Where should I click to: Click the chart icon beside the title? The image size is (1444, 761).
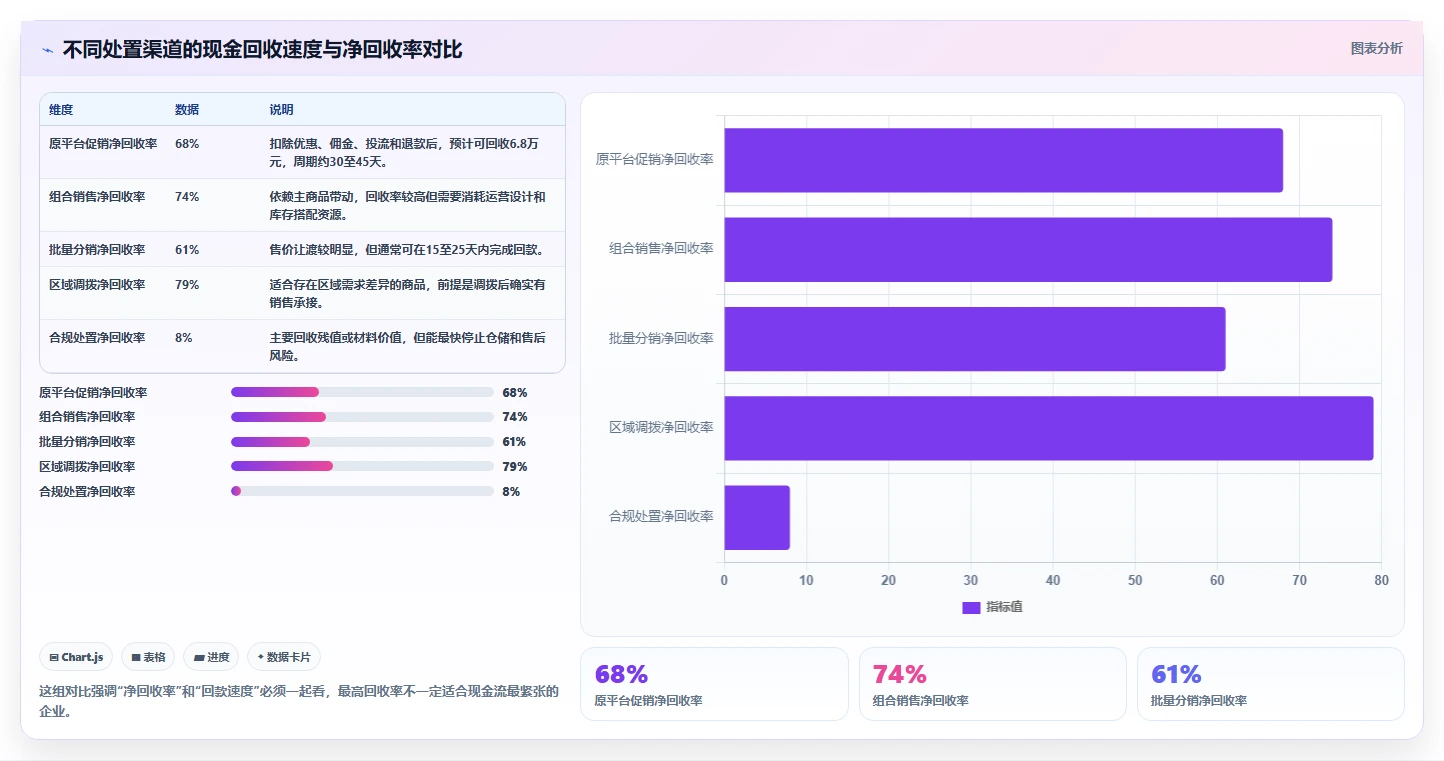47,50
